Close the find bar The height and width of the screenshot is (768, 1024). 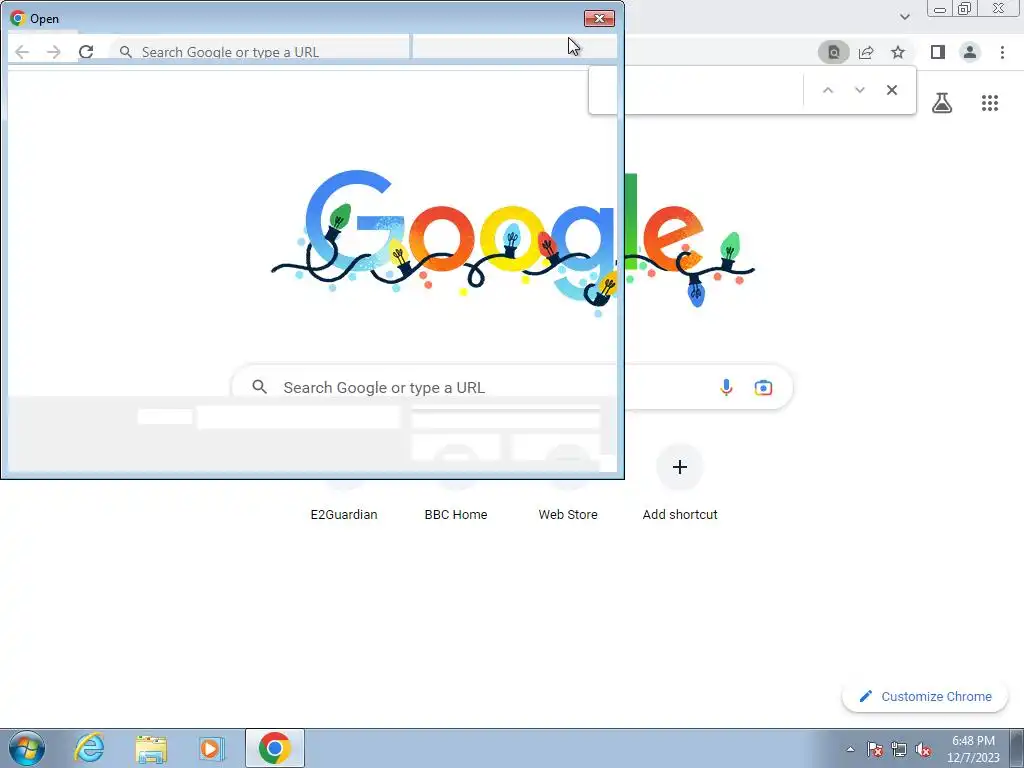[x=891, y=90]
